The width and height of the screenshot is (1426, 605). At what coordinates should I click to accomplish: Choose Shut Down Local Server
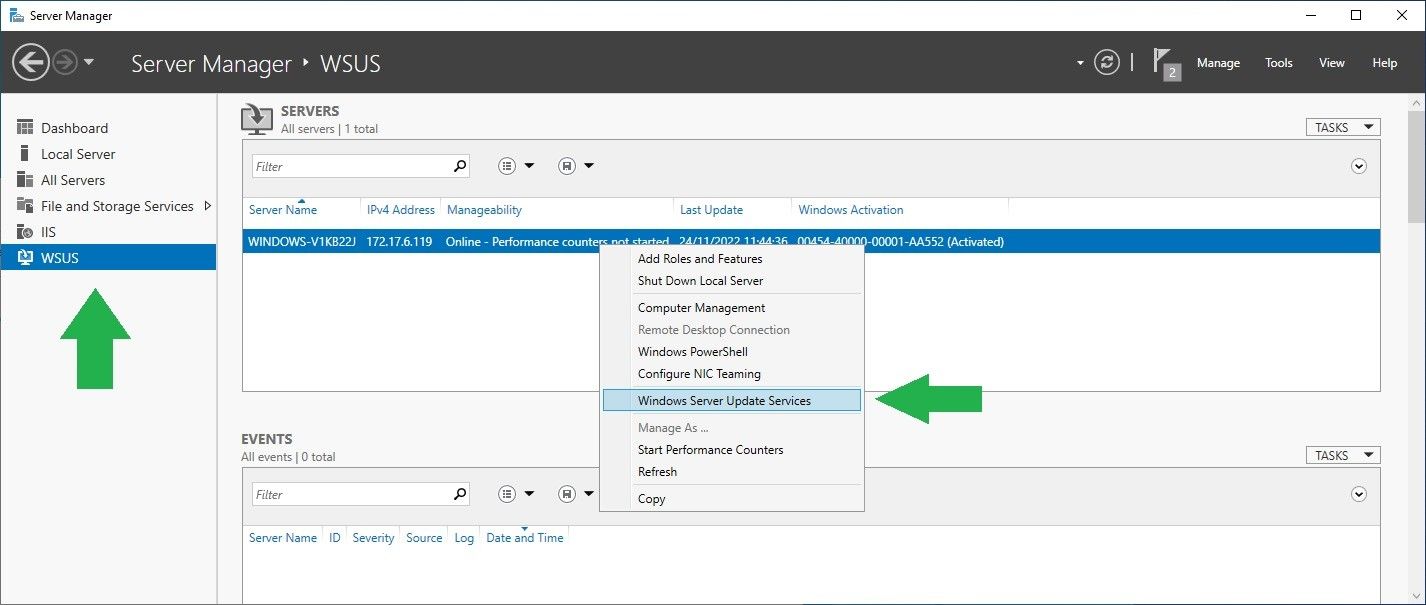pyautogui.click(x=732, y=281)
